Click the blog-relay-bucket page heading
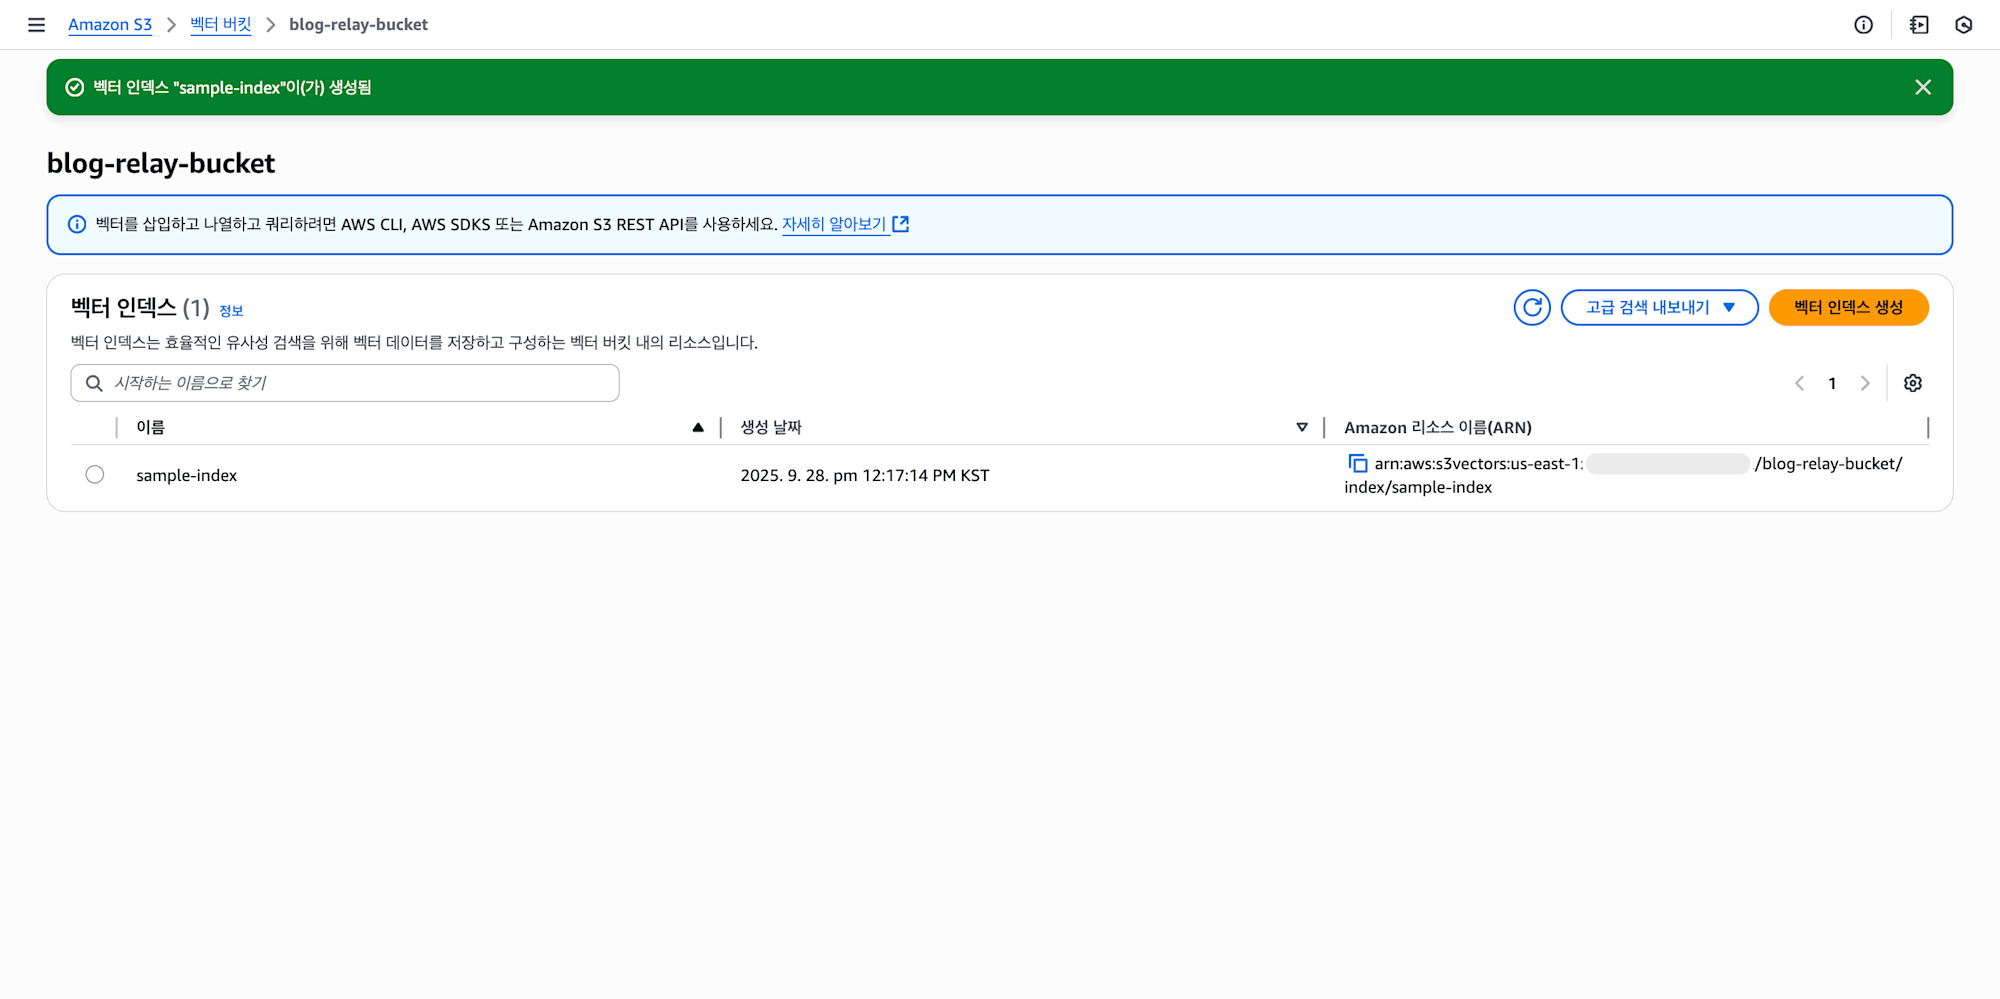This screenshot has width=2000, height=999. [161, 163]
